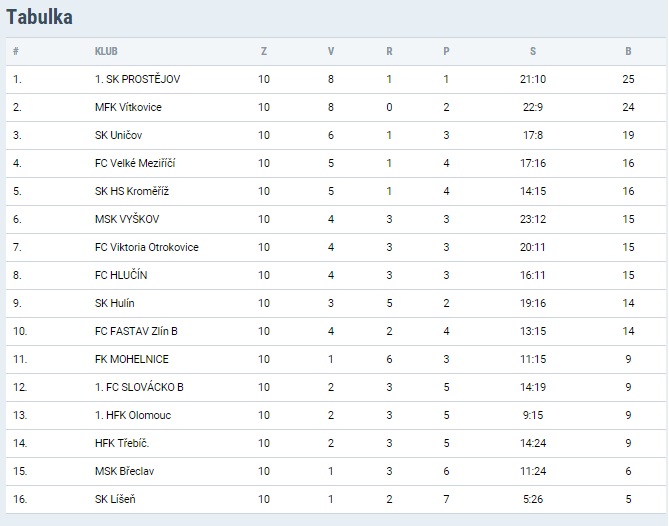Click 1. HFK Olomouc club name

(x=128, y=415)
